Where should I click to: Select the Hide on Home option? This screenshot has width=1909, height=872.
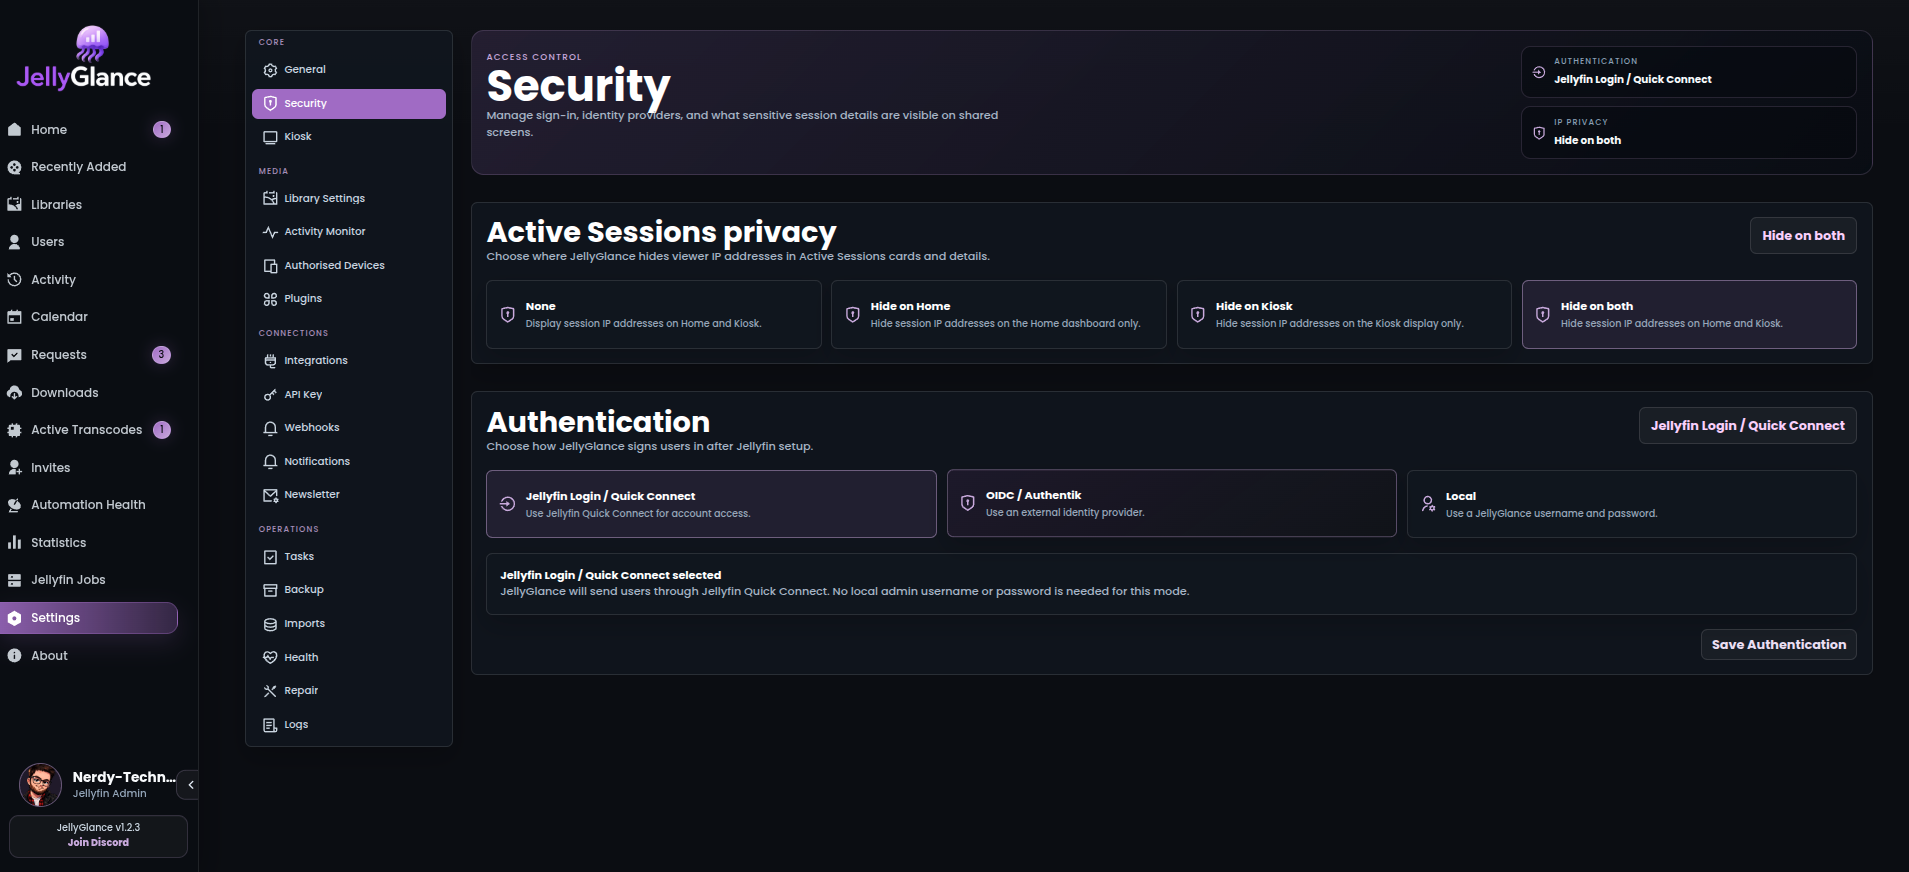999,314
